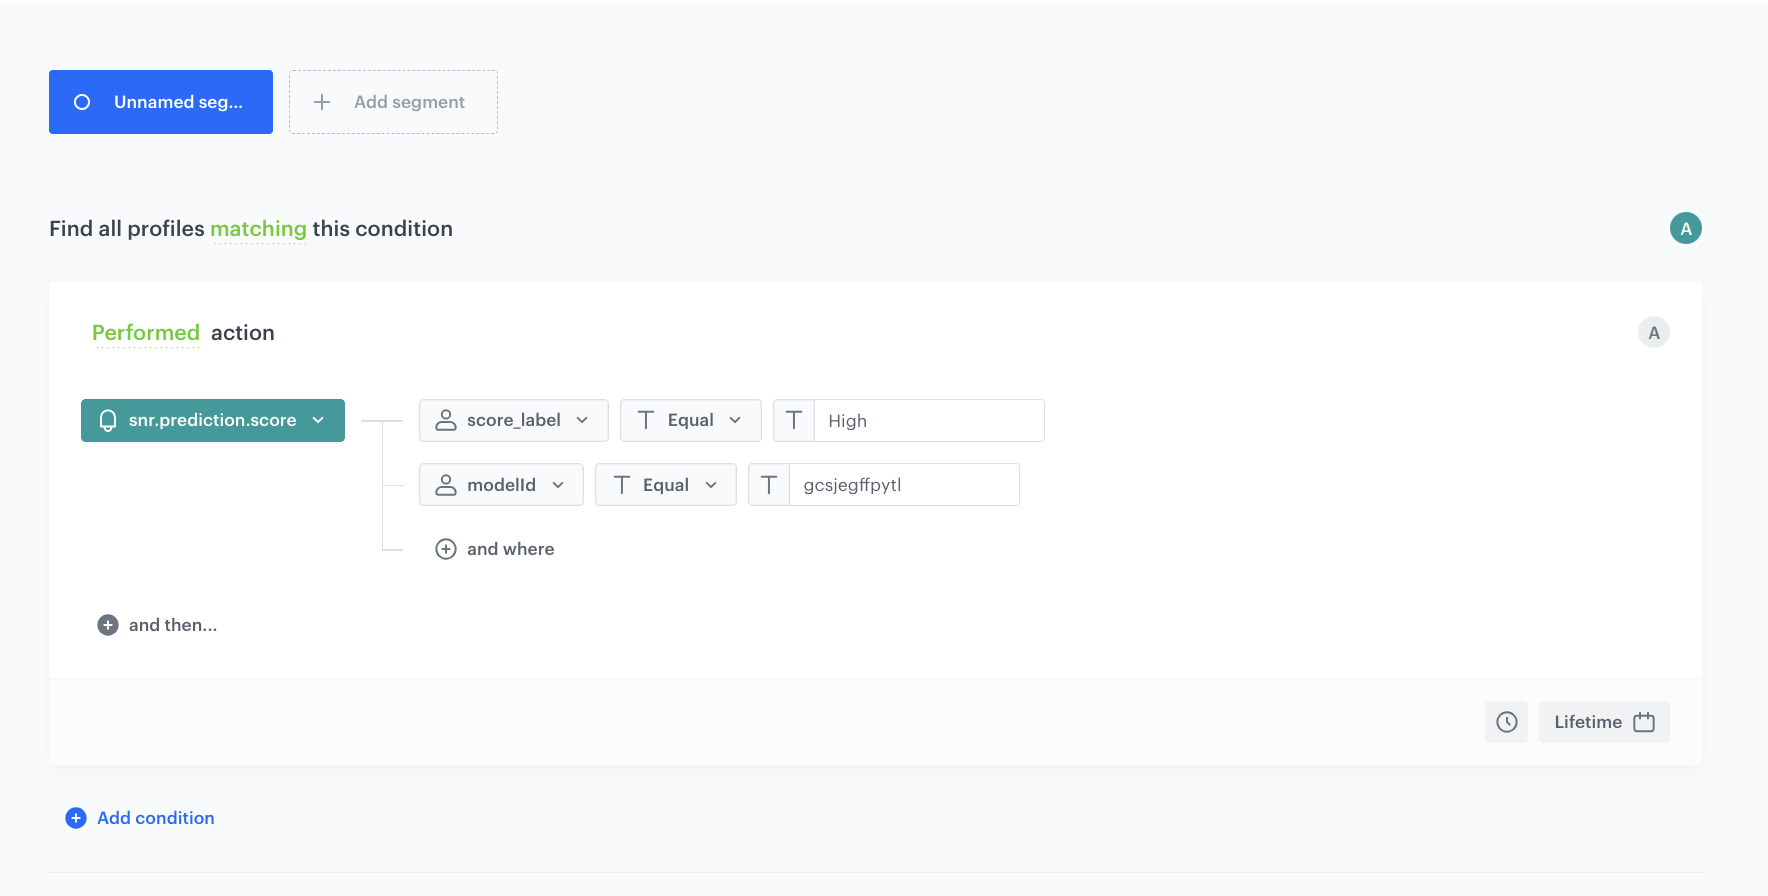Click into the gcsjegffpytl value field
Screen dimensions: 1768x896
coord(903,485)
